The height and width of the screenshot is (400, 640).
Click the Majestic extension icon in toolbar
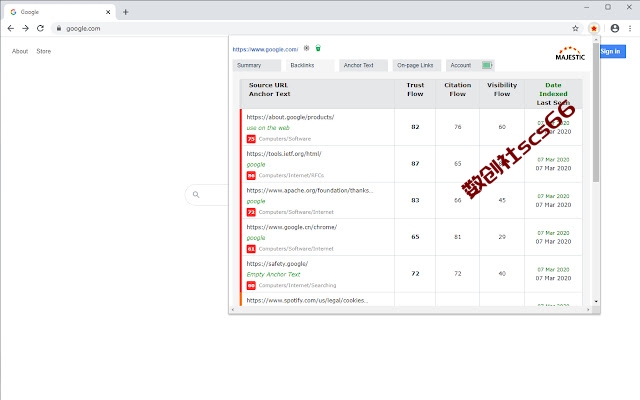[593, 28]
